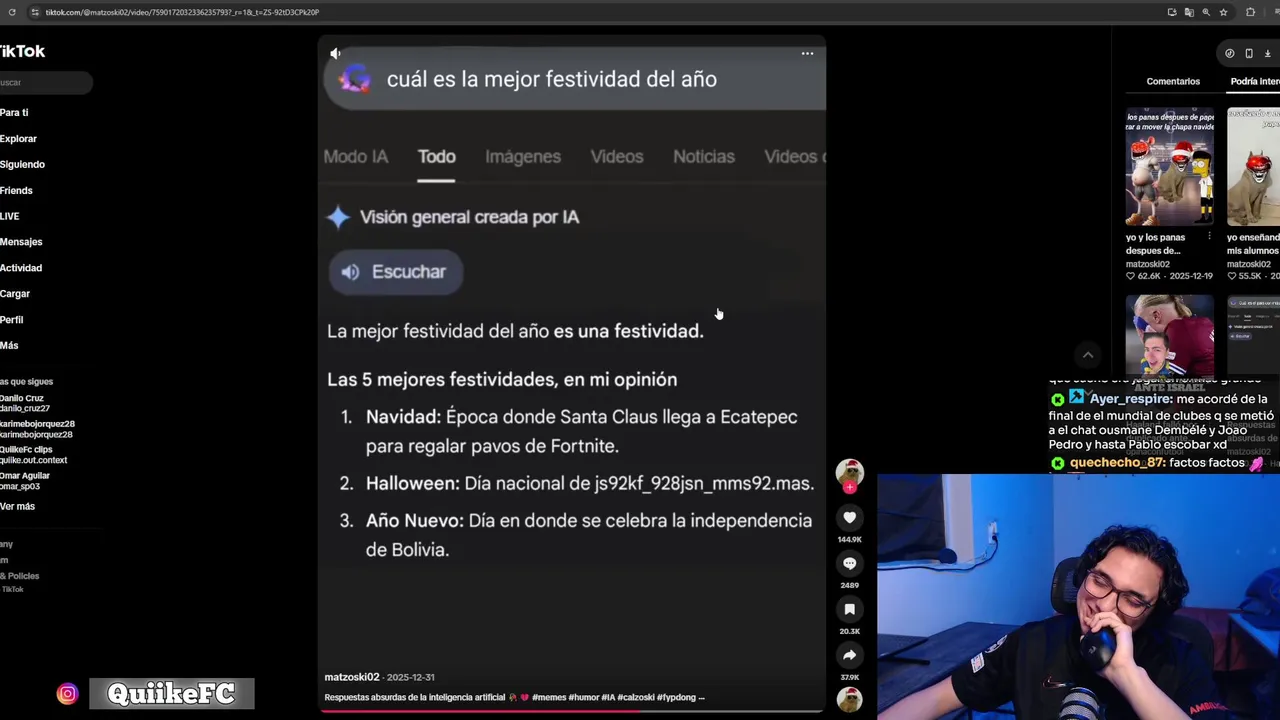Mute the TikTok video sound icon
The height and width of the screenshot is (720, 1280).
click(x=336, y=54)
